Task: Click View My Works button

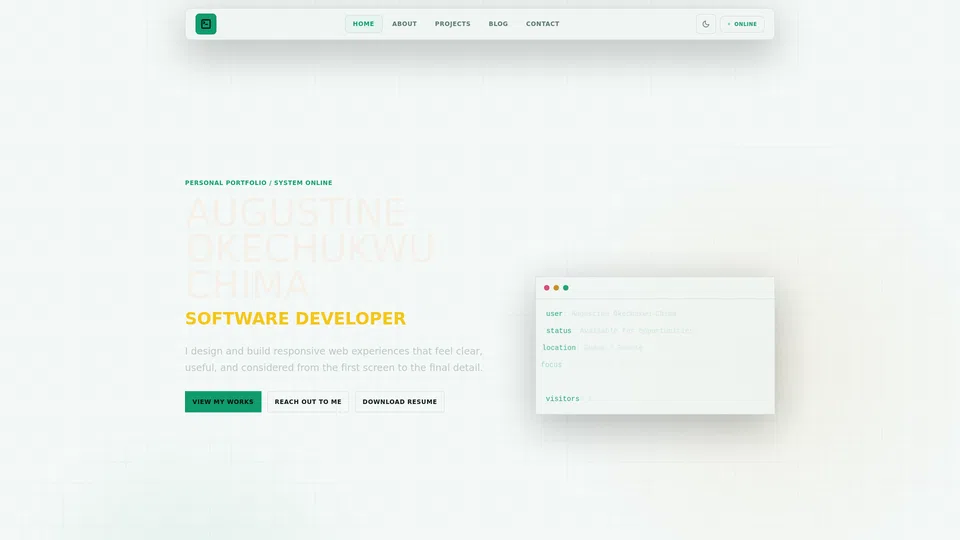Action: [x=223, y=402]
